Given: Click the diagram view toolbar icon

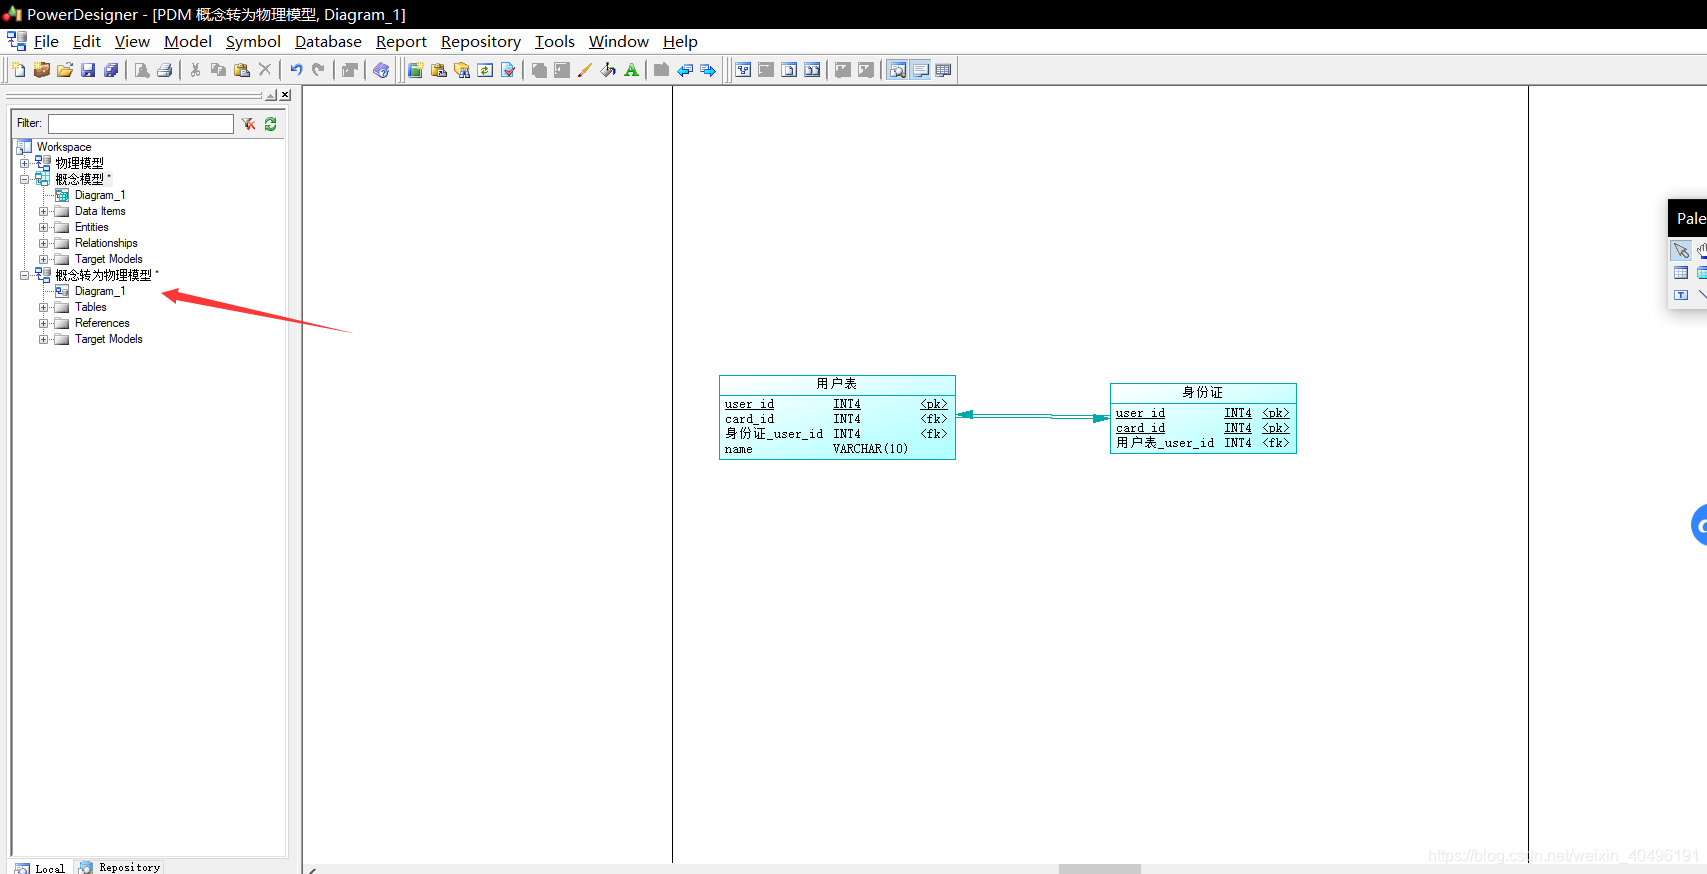Looking at the screenshot, I should click(x=743, y=70).
